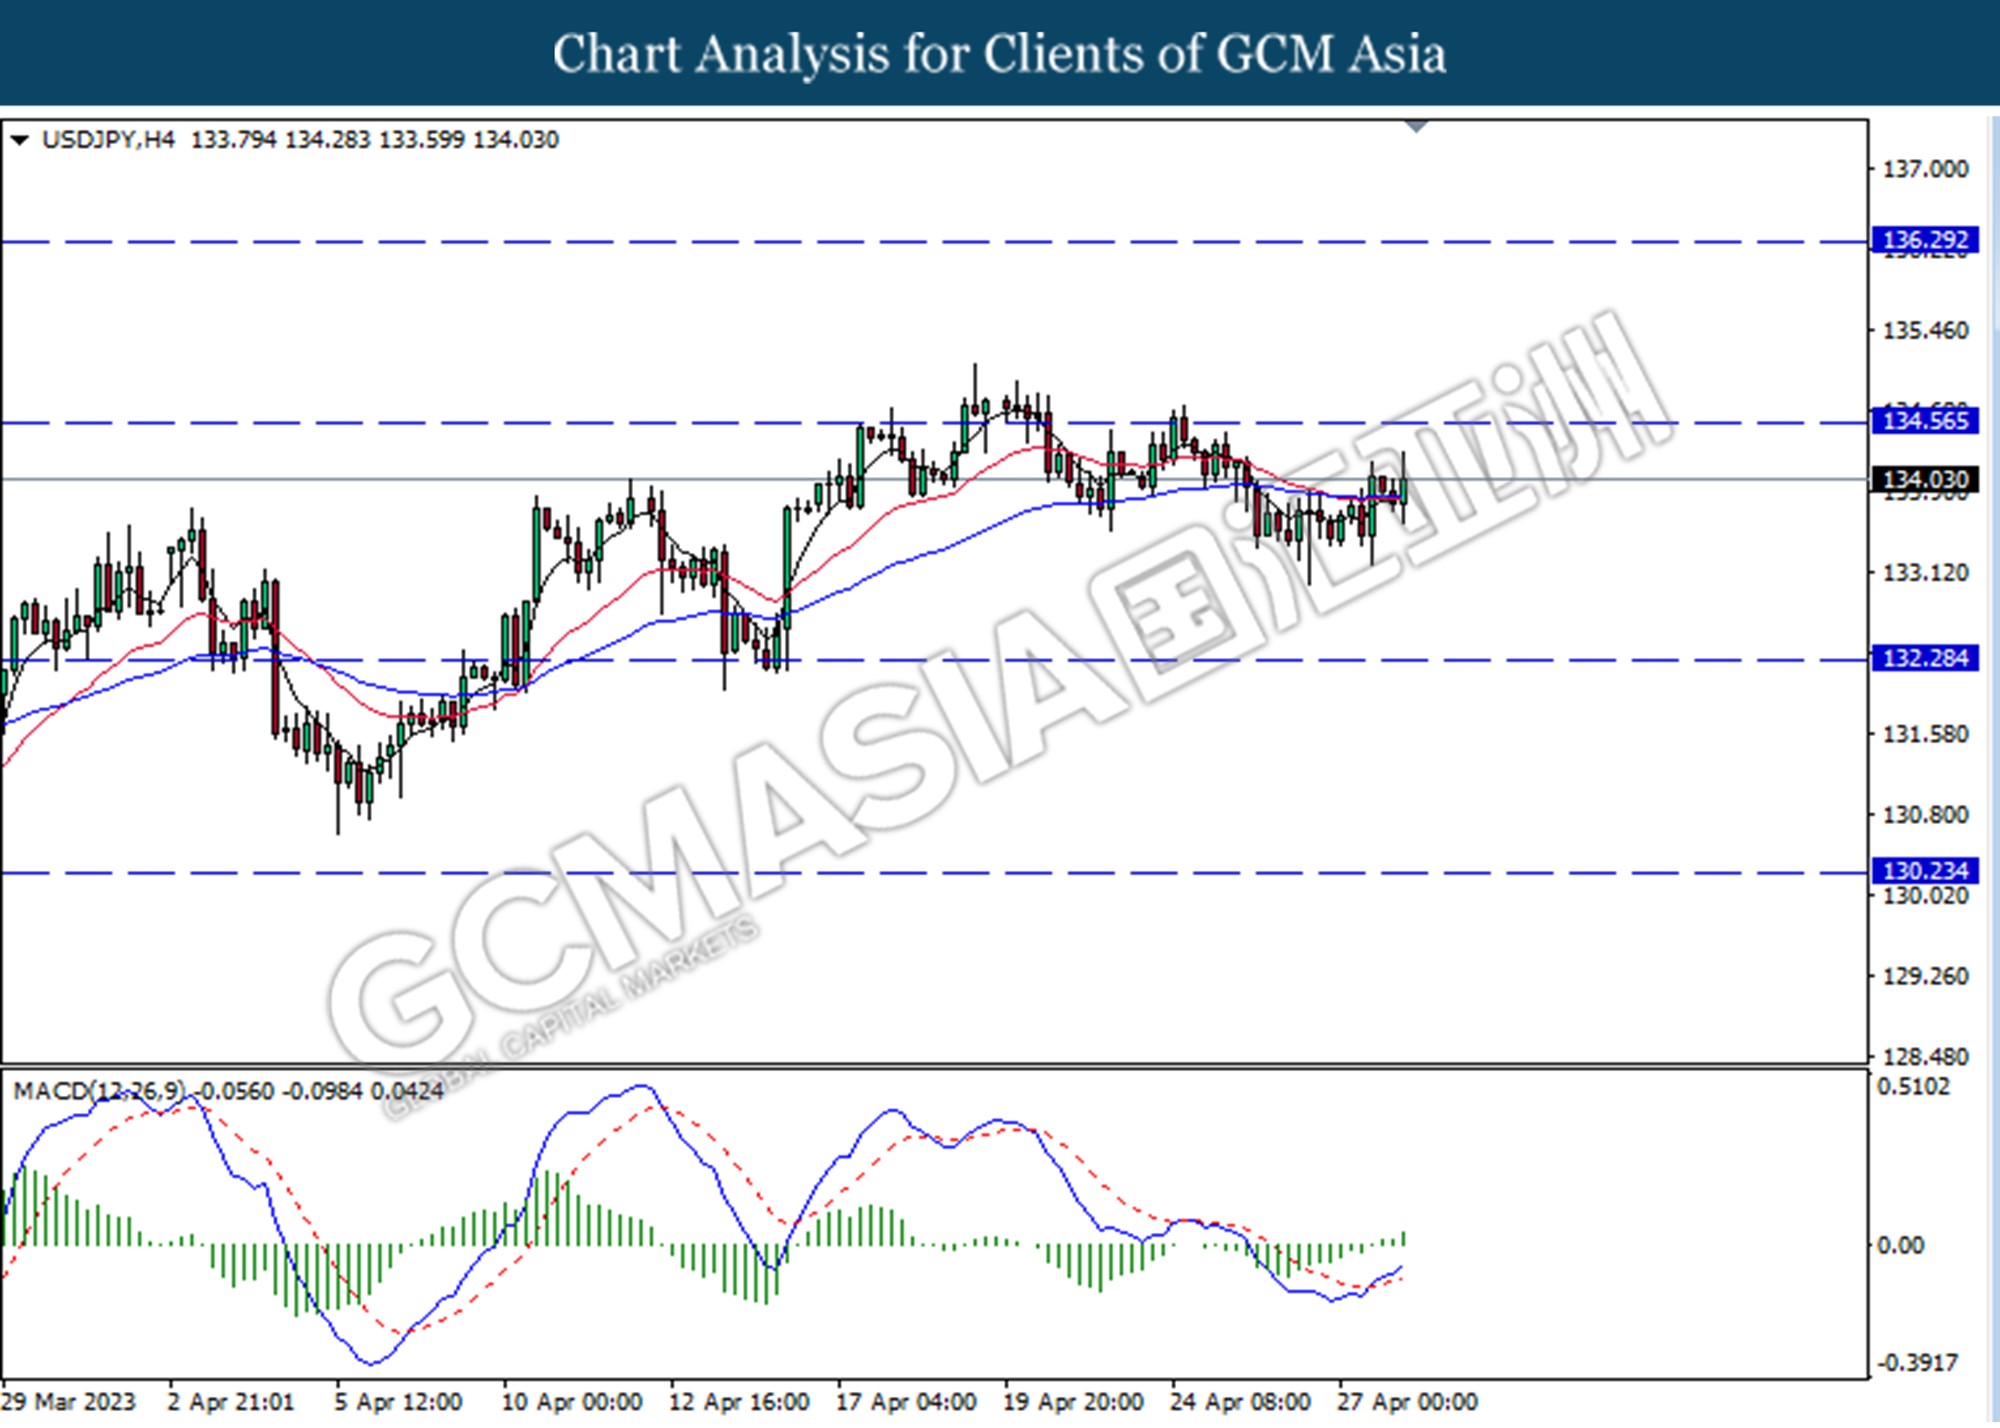2000x1428 pixels.
Task: Click the 27 Apr 00:00 time label
Action: [1407, 1402]
